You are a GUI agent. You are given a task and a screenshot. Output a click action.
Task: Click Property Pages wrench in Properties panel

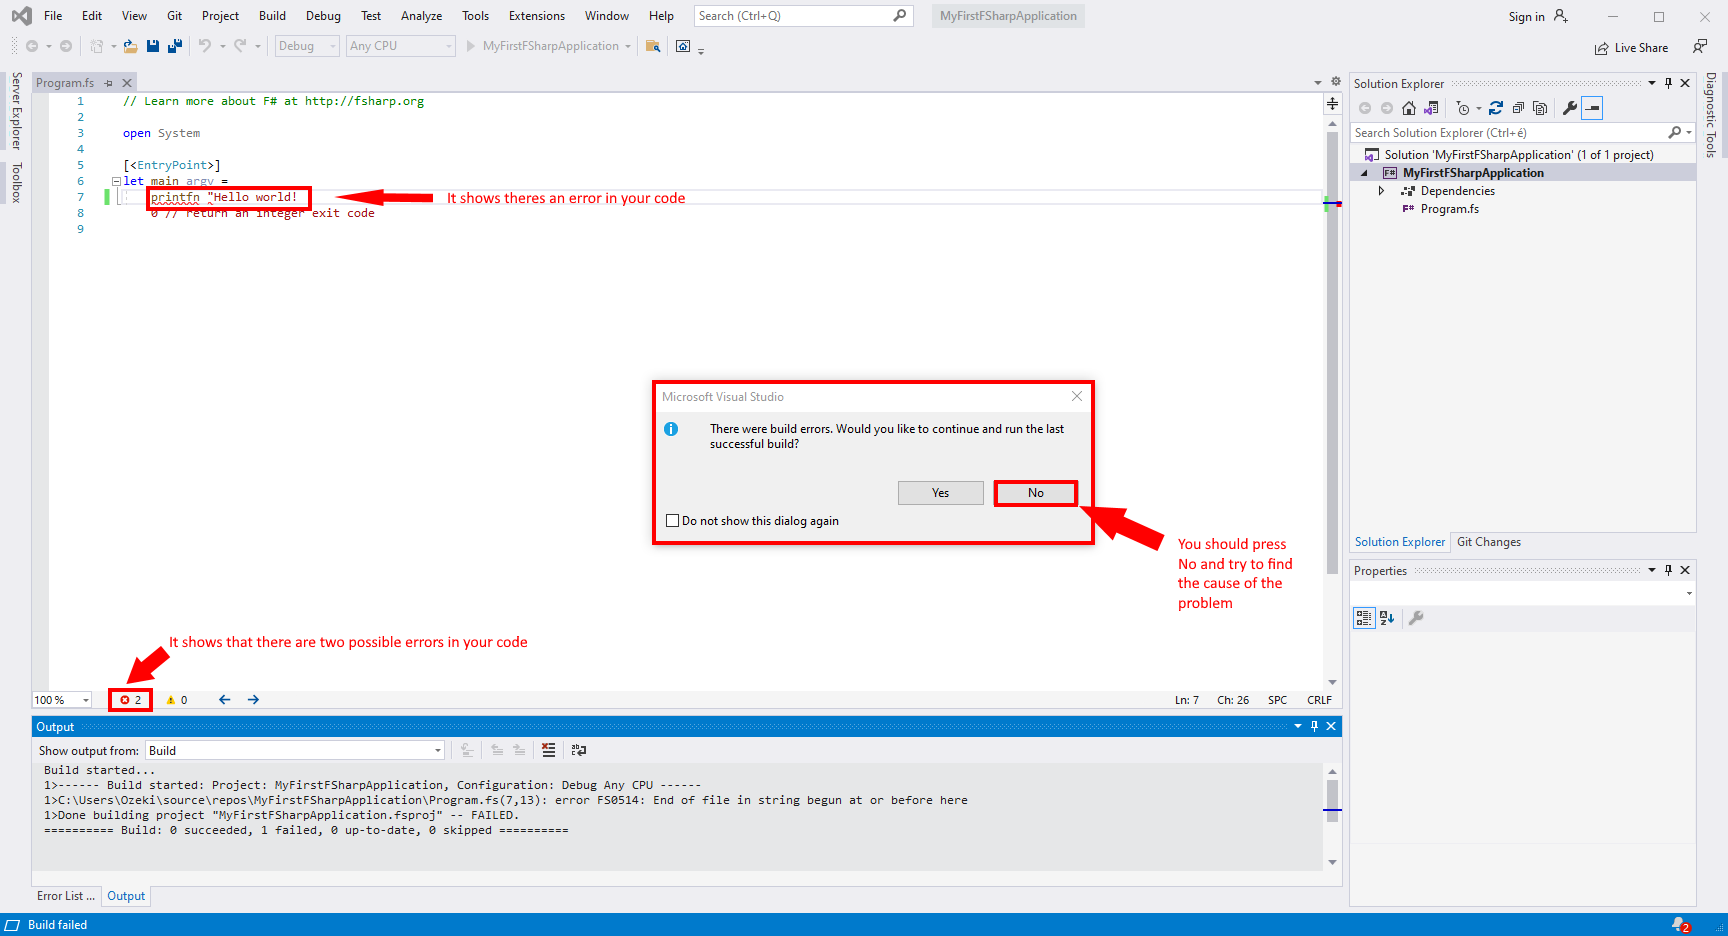click(1416, 618)
